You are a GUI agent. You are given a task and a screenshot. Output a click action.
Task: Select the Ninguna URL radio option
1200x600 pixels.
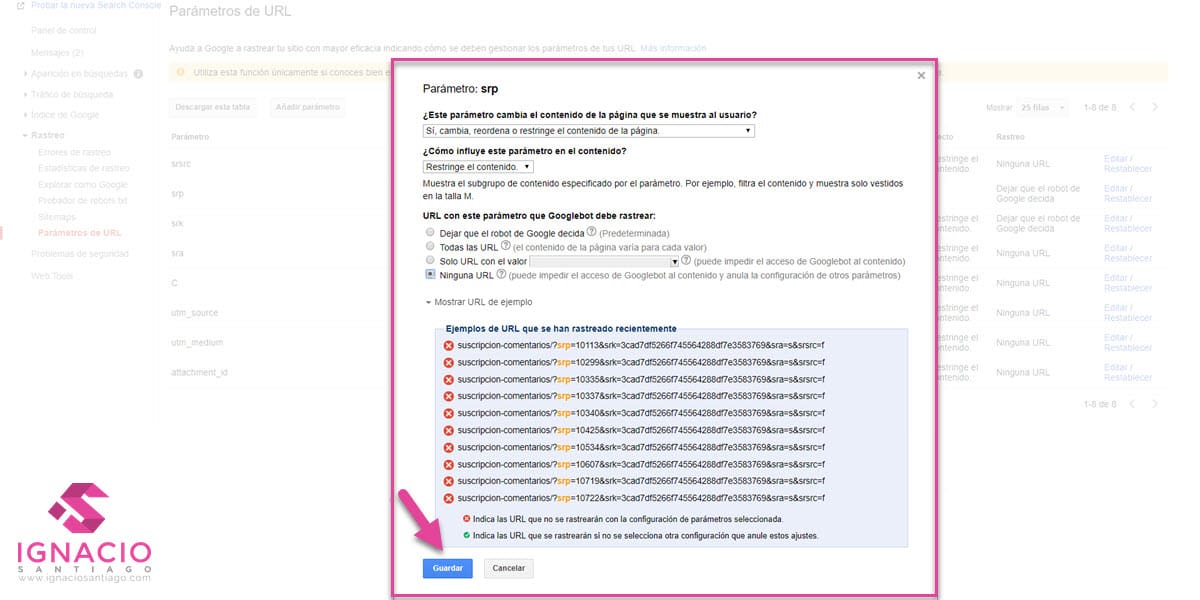click(430, 274)
